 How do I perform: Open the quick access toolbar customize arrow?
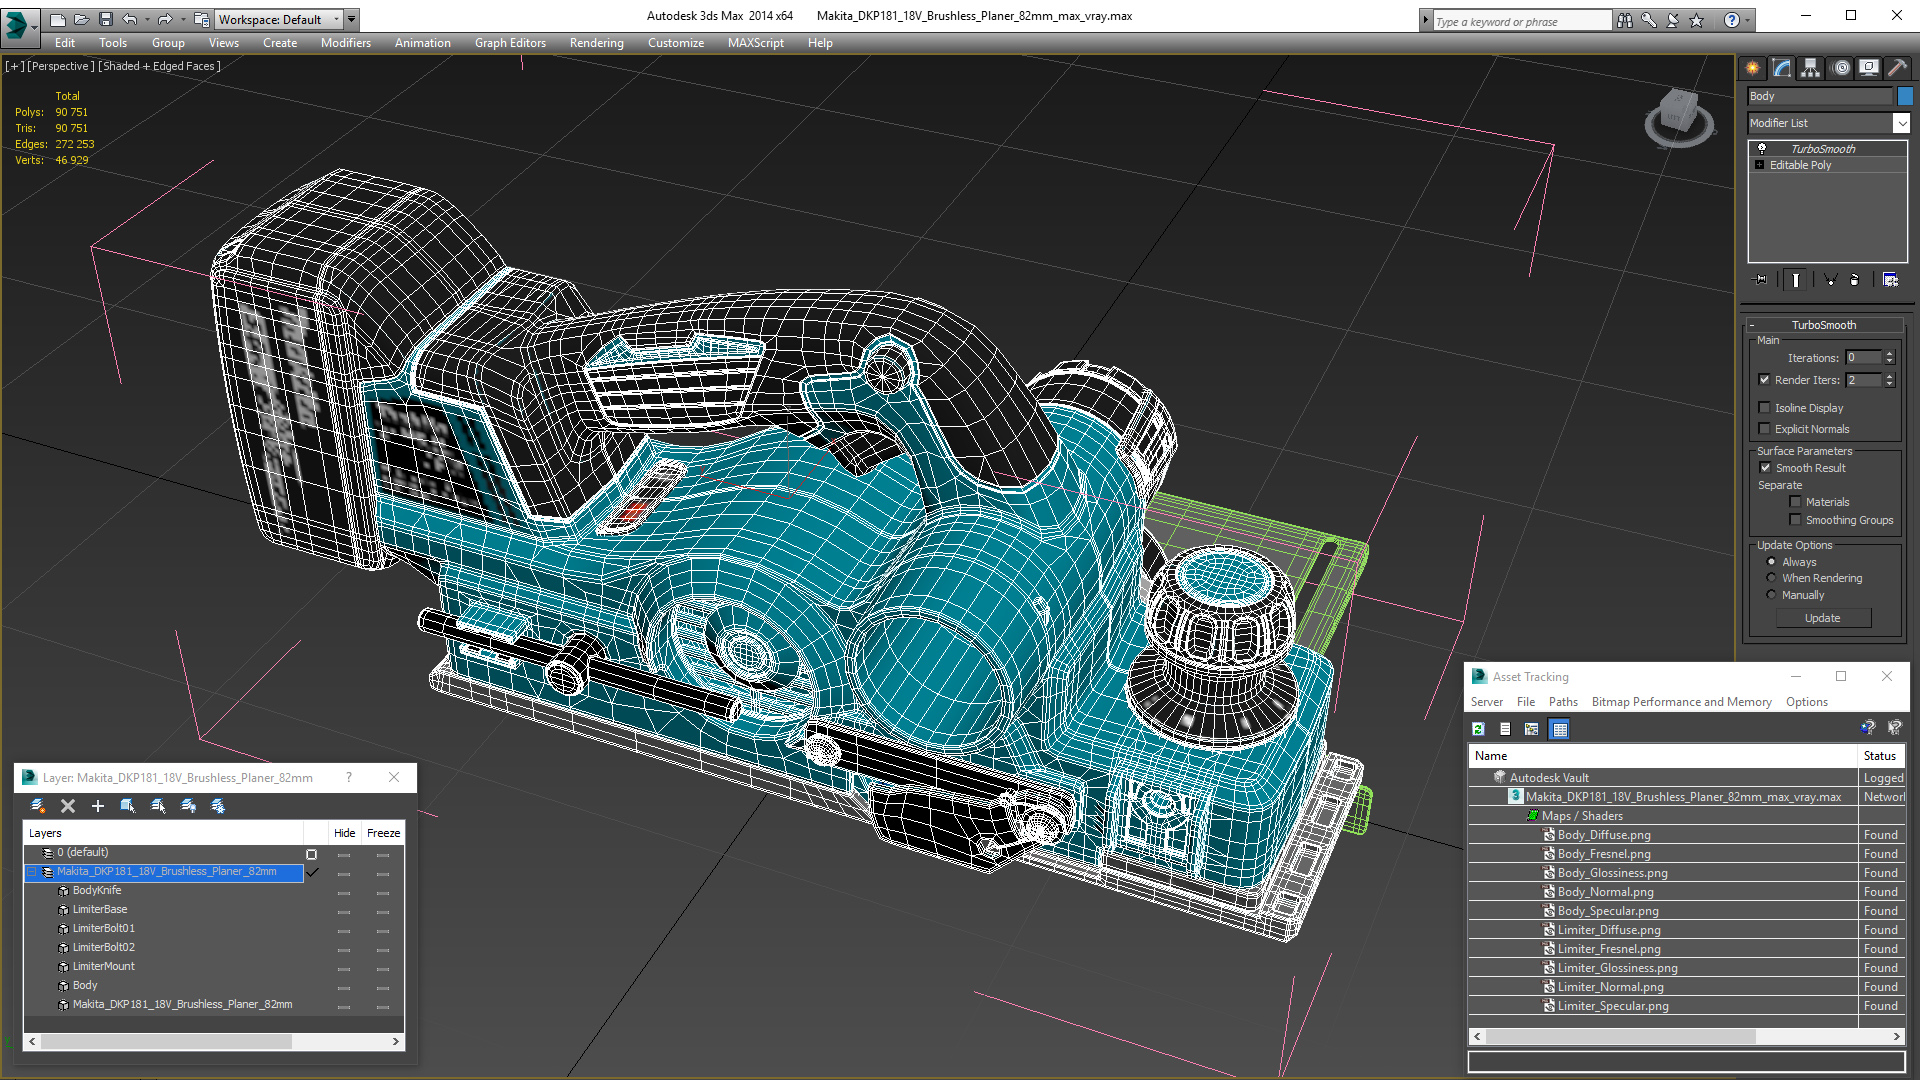[x=351, y=19]
